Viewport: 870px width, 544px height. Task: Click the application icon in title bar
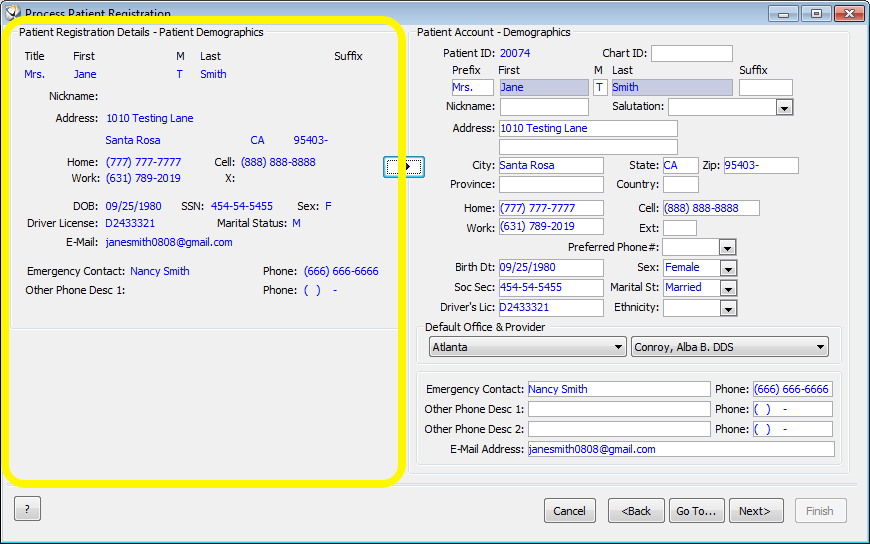tap(12, 11)
